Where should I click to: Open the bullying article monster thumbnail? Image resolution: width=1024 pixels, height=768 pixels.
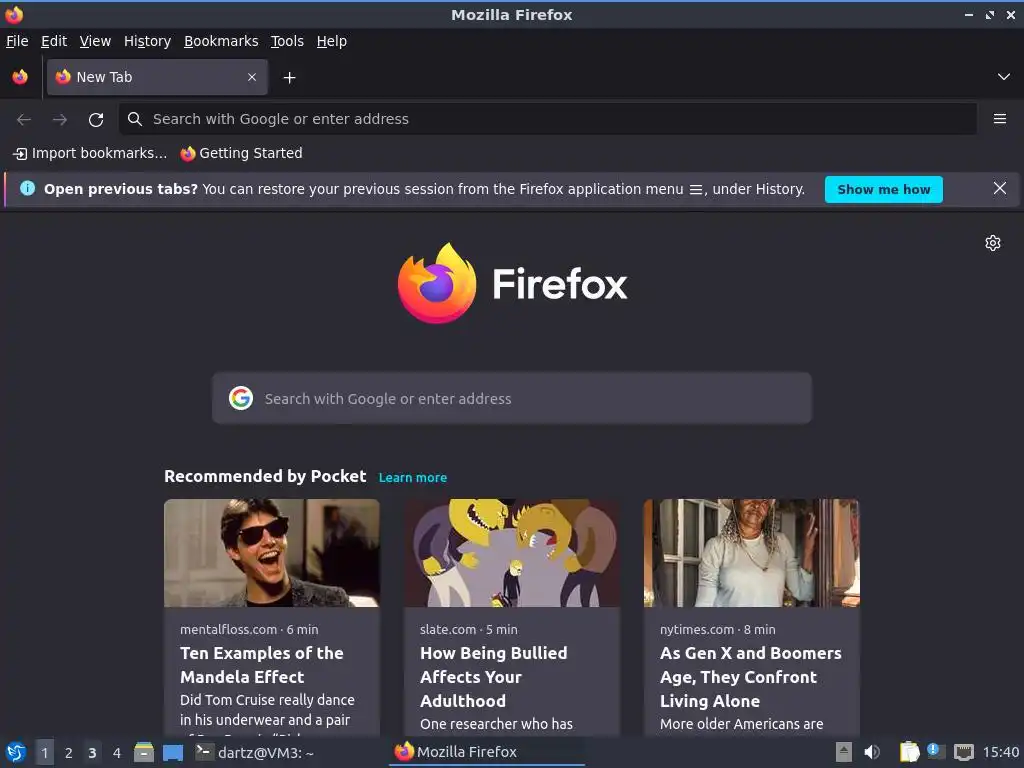pos(511,553)
